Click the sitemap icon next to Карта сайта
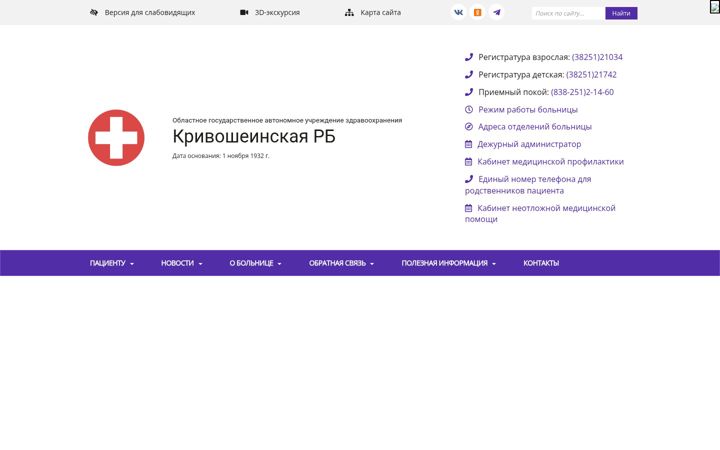Image resolution: width=720 pixels, height=450 pixels. tap(349, 13)
